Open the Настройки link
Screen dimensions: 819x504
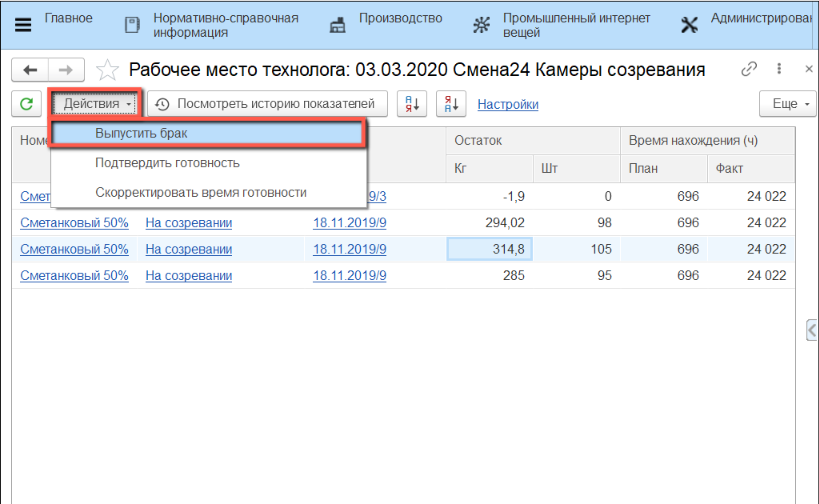click(x=508, y=104)
